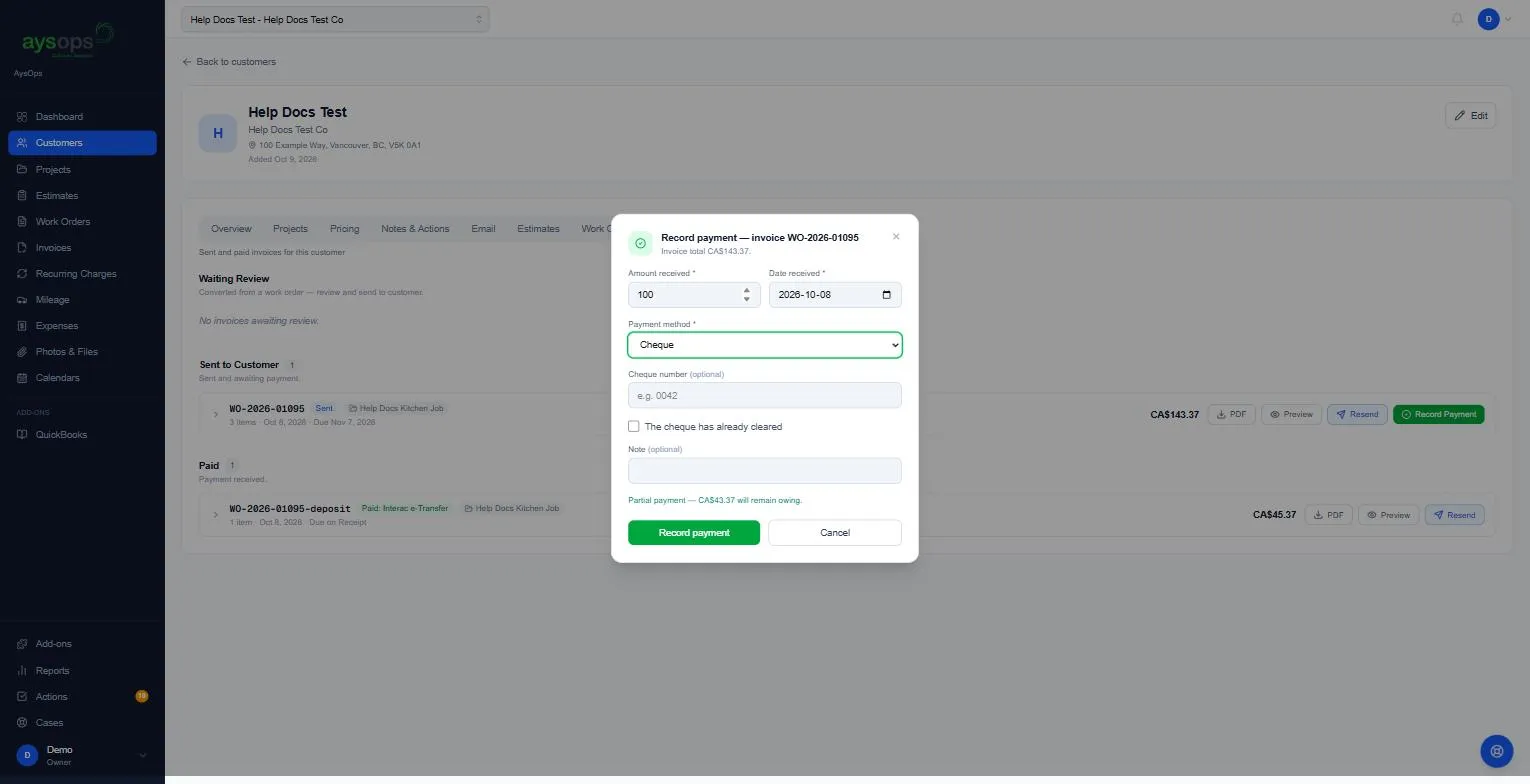Open the notifications bell

pos(1457,19)
